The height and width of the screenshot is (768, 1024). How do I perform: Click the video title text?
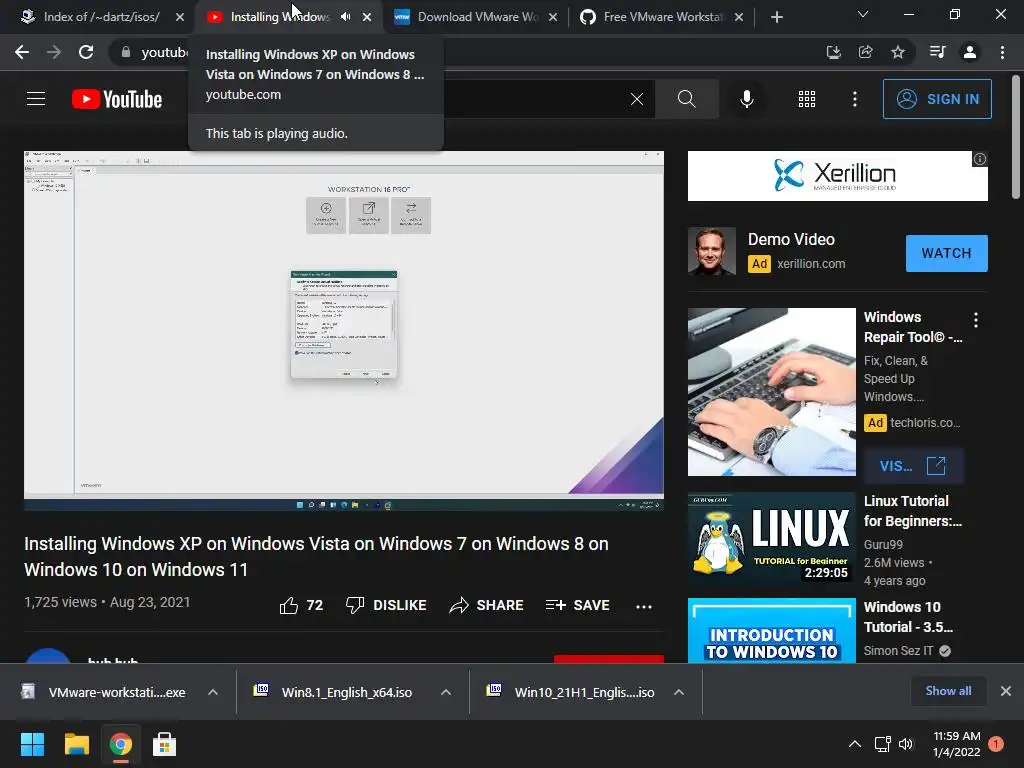(316, 556)
